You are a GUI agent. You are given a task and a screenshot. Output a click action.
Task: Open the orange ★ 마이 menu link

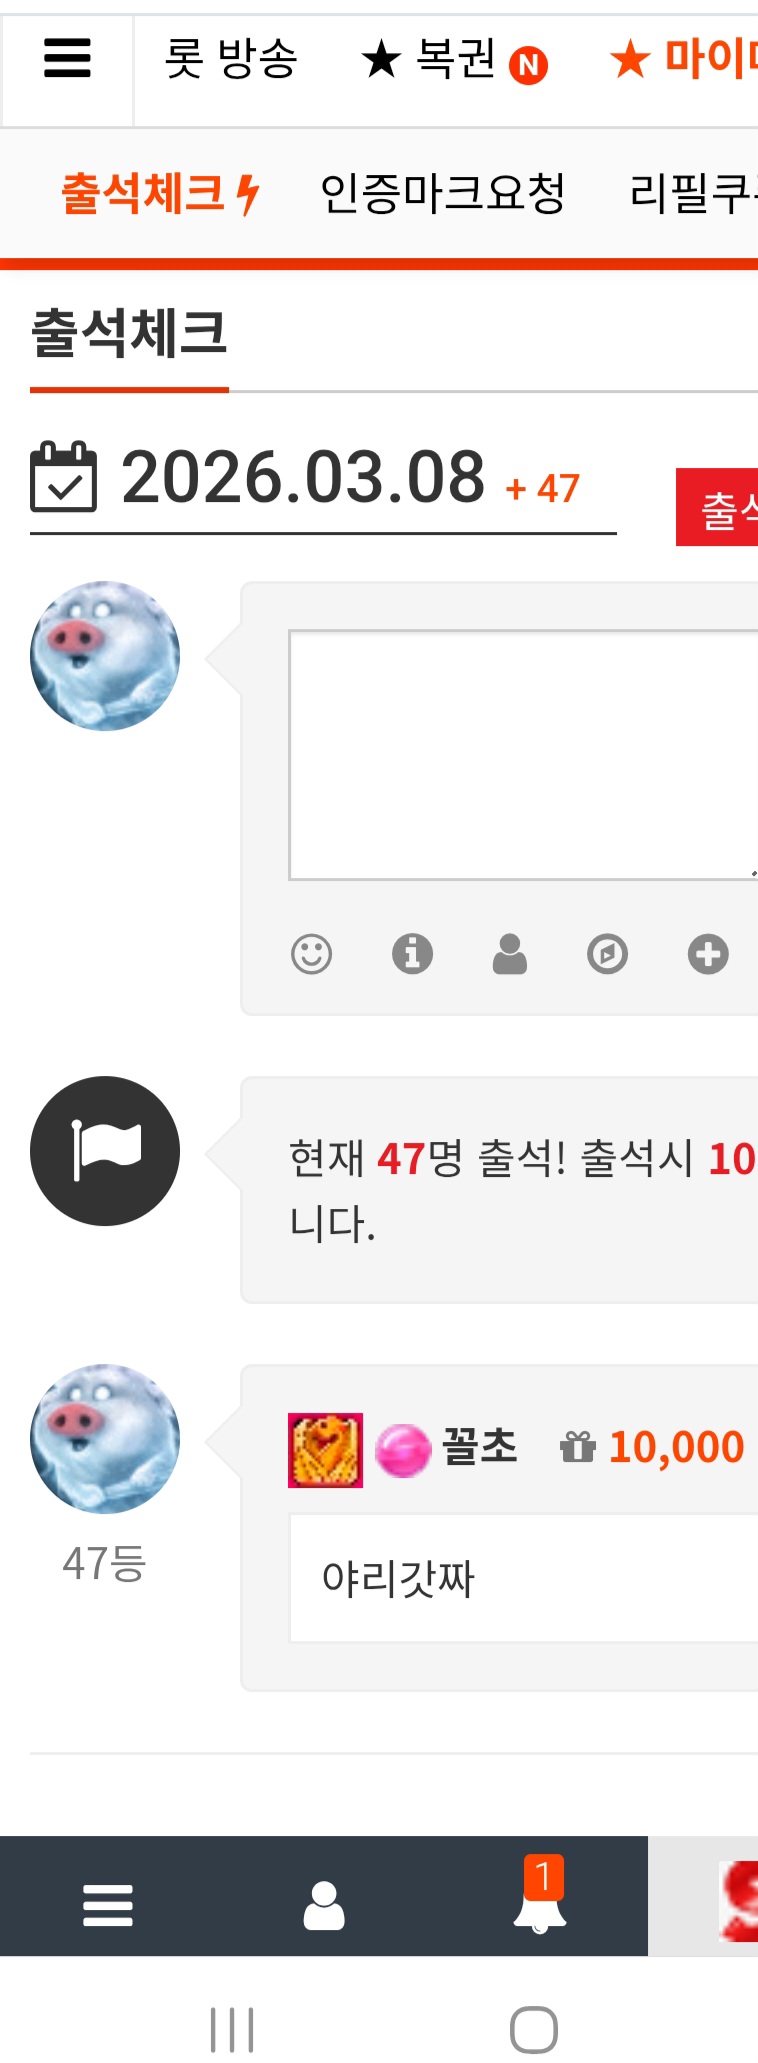[x=684, y=59]
